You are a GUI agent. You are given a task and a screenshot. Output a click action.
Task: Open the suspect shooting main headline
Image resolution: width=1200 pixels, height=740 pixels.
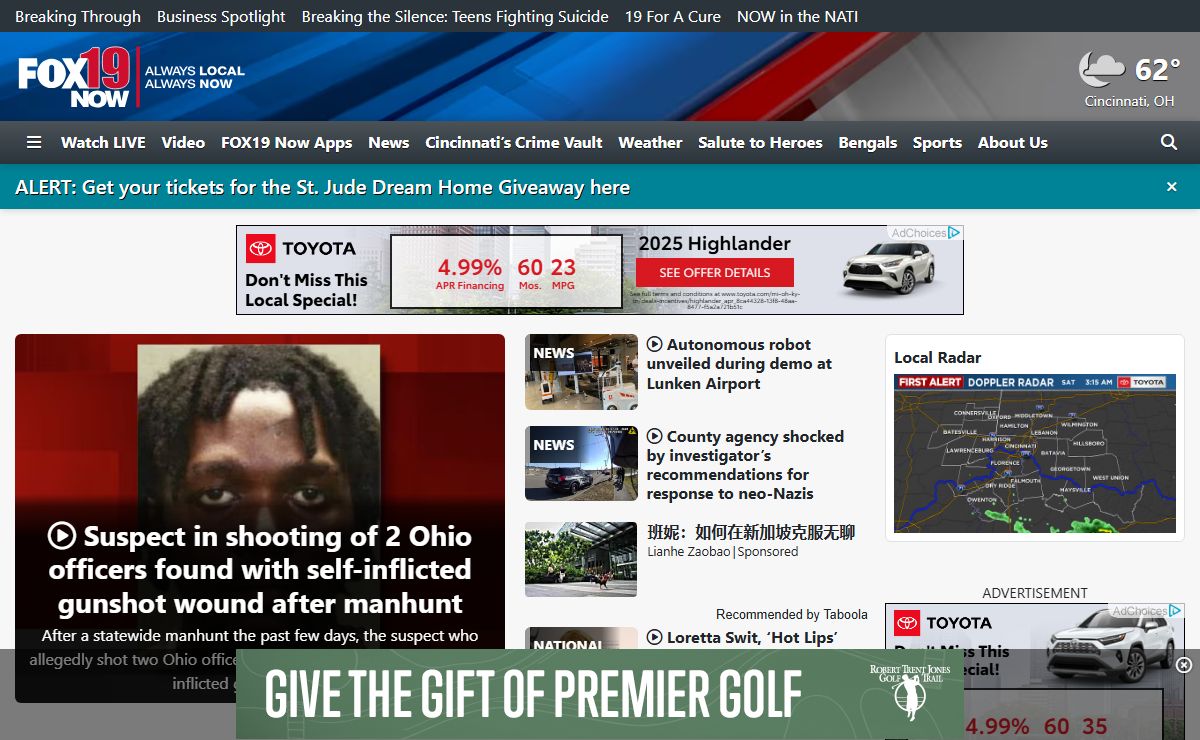[260, 569]
